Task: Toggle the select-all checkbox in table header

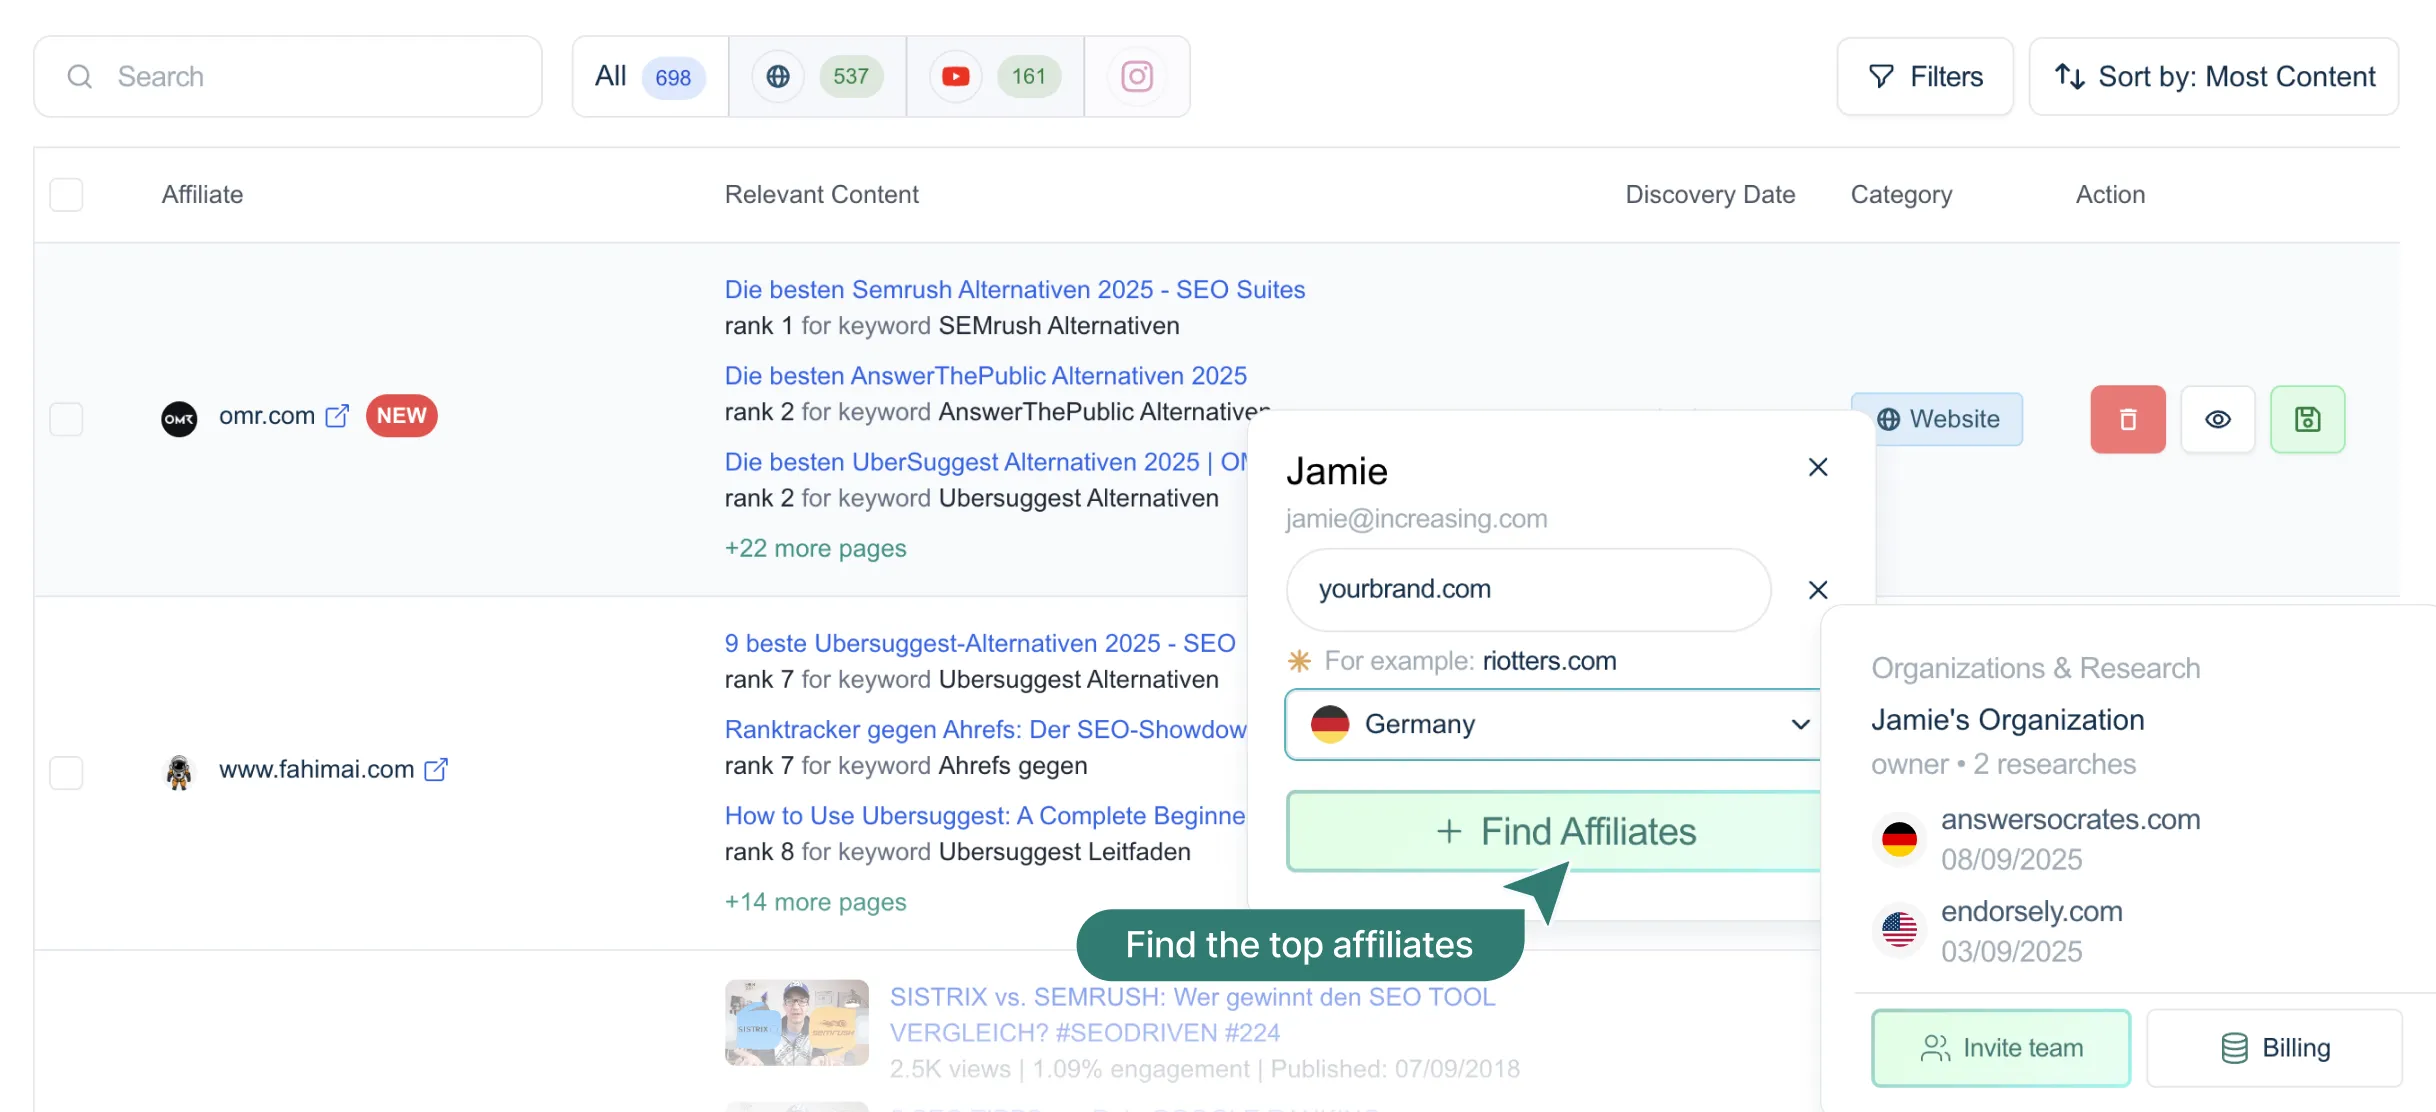Action: 66,194
